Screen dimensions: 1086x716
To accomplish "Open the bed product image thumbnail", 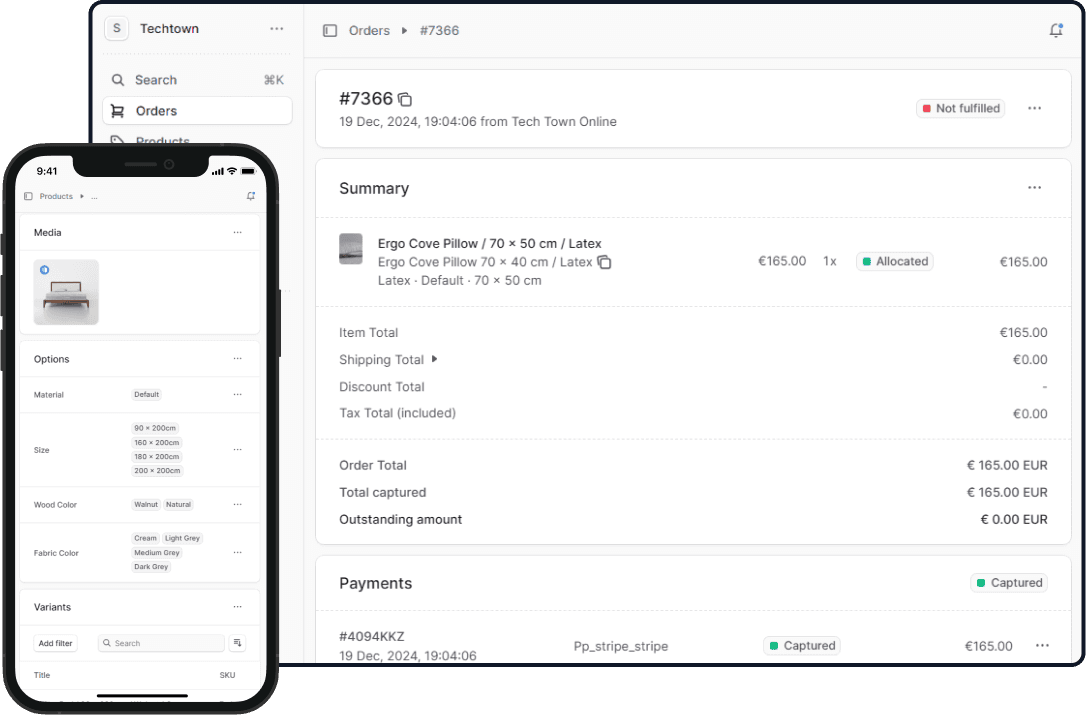I will 66,292.
